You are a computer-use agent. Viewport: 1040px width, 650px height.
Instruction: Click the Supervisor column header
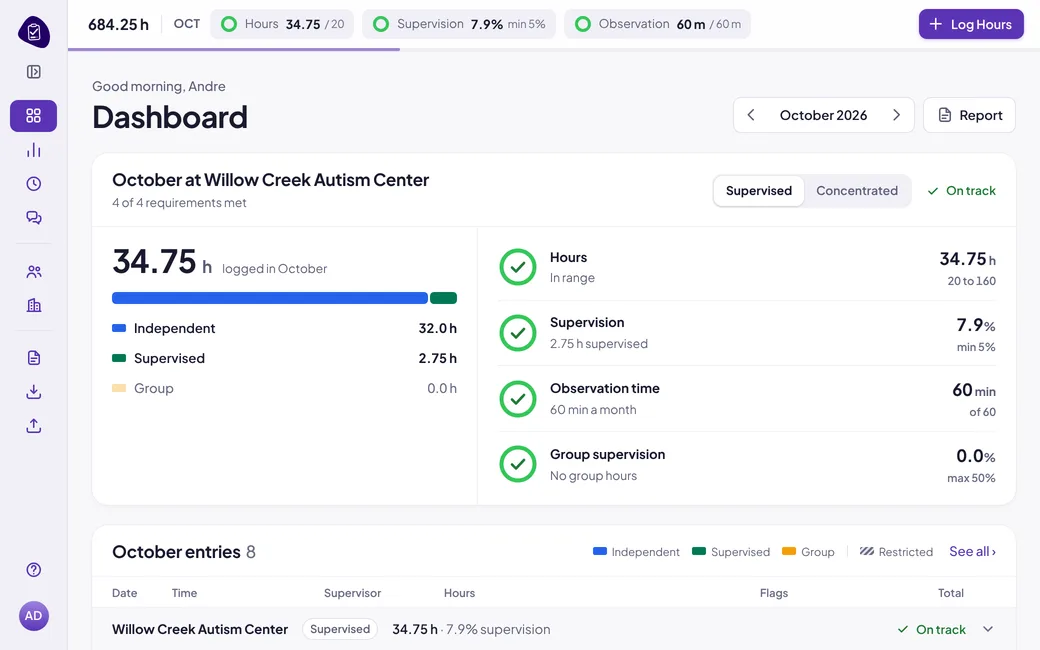[x=352, y=593]
